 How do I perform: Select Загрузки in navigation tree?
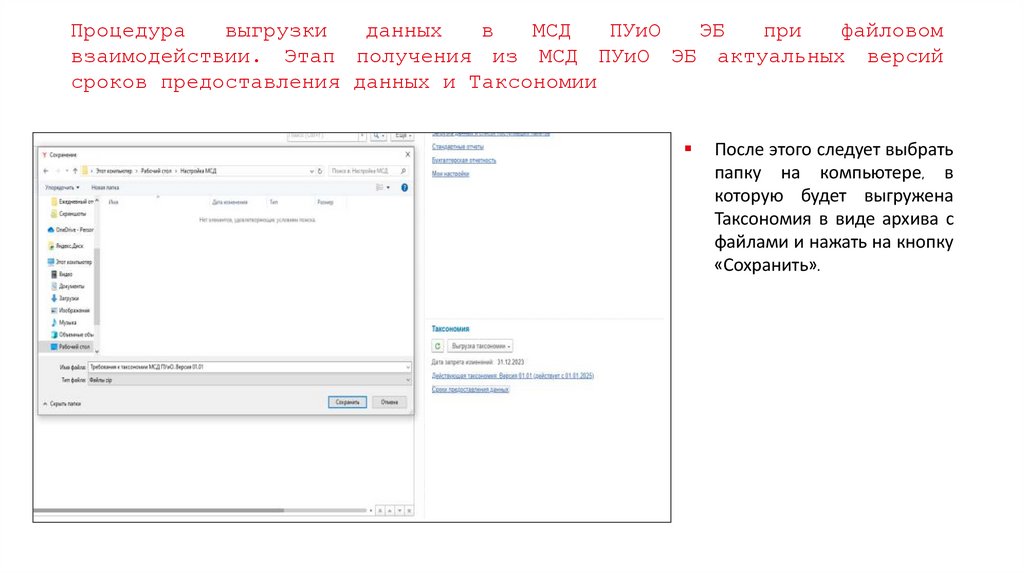pos(65,298)
